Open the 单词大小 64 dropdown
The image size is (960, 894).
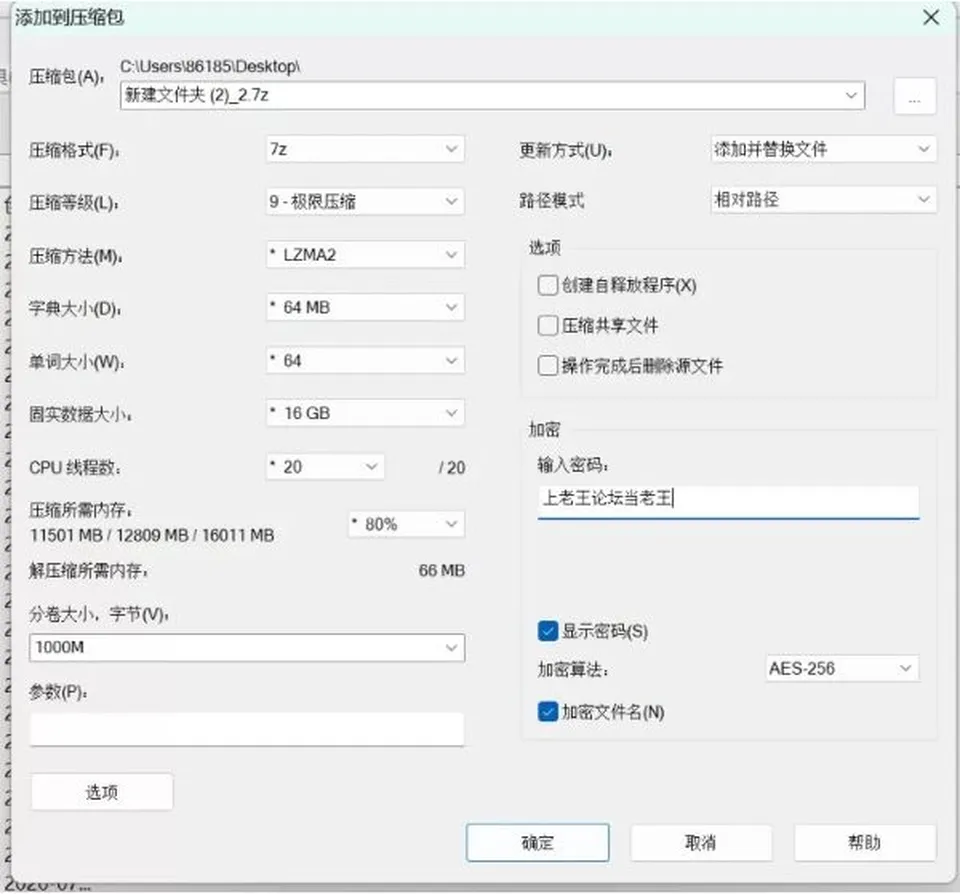(365, 361)
